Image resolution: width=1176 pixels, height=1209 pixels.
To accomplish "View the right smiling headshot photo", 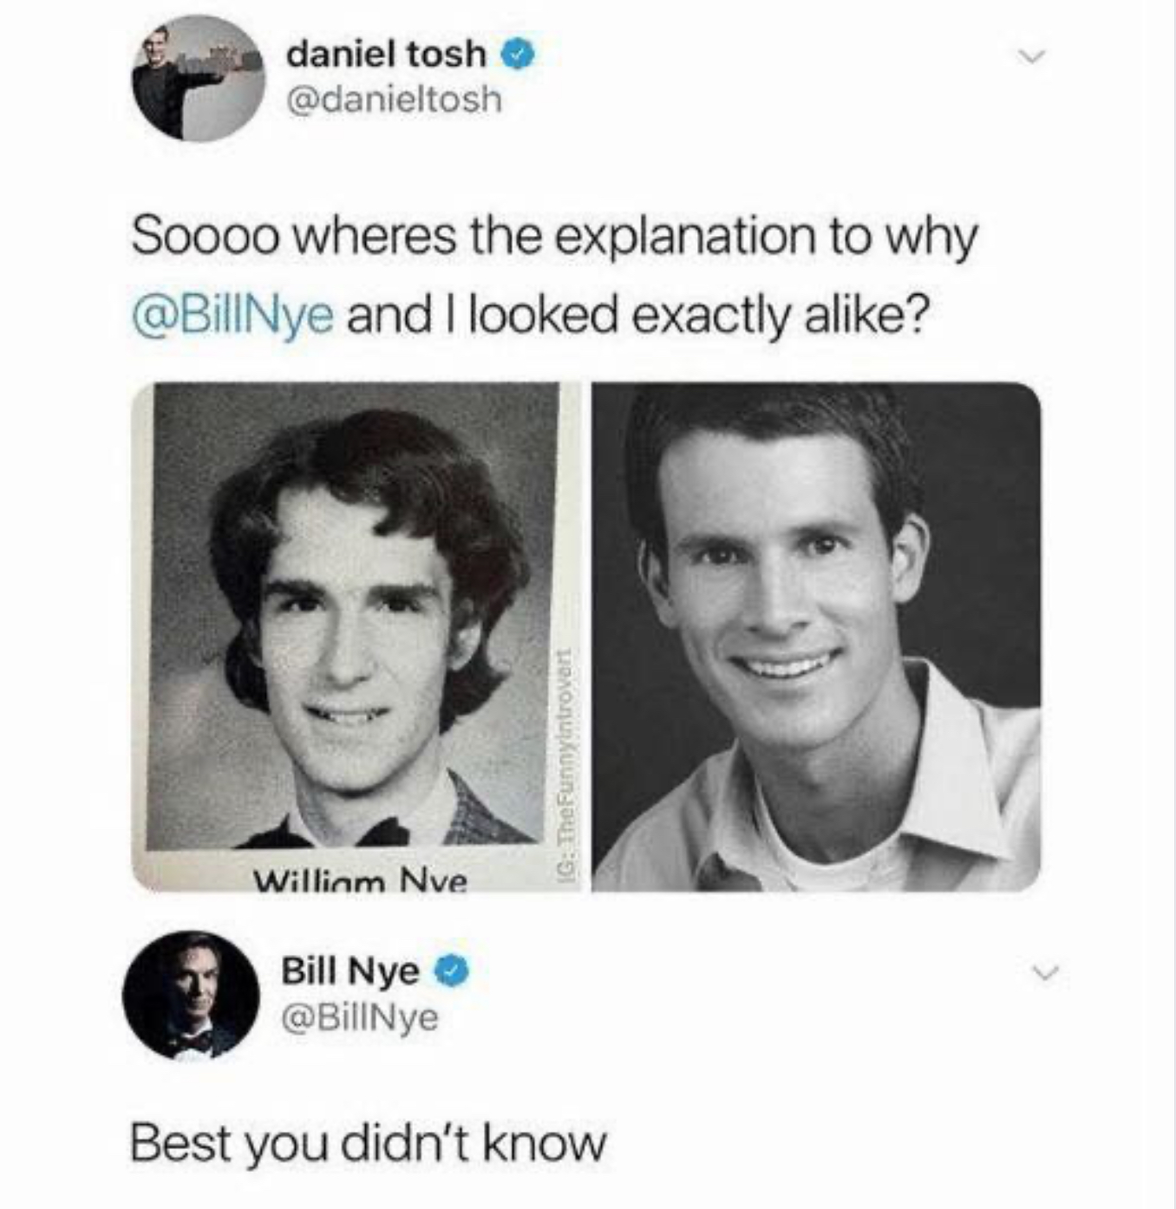I will (817, 637).
